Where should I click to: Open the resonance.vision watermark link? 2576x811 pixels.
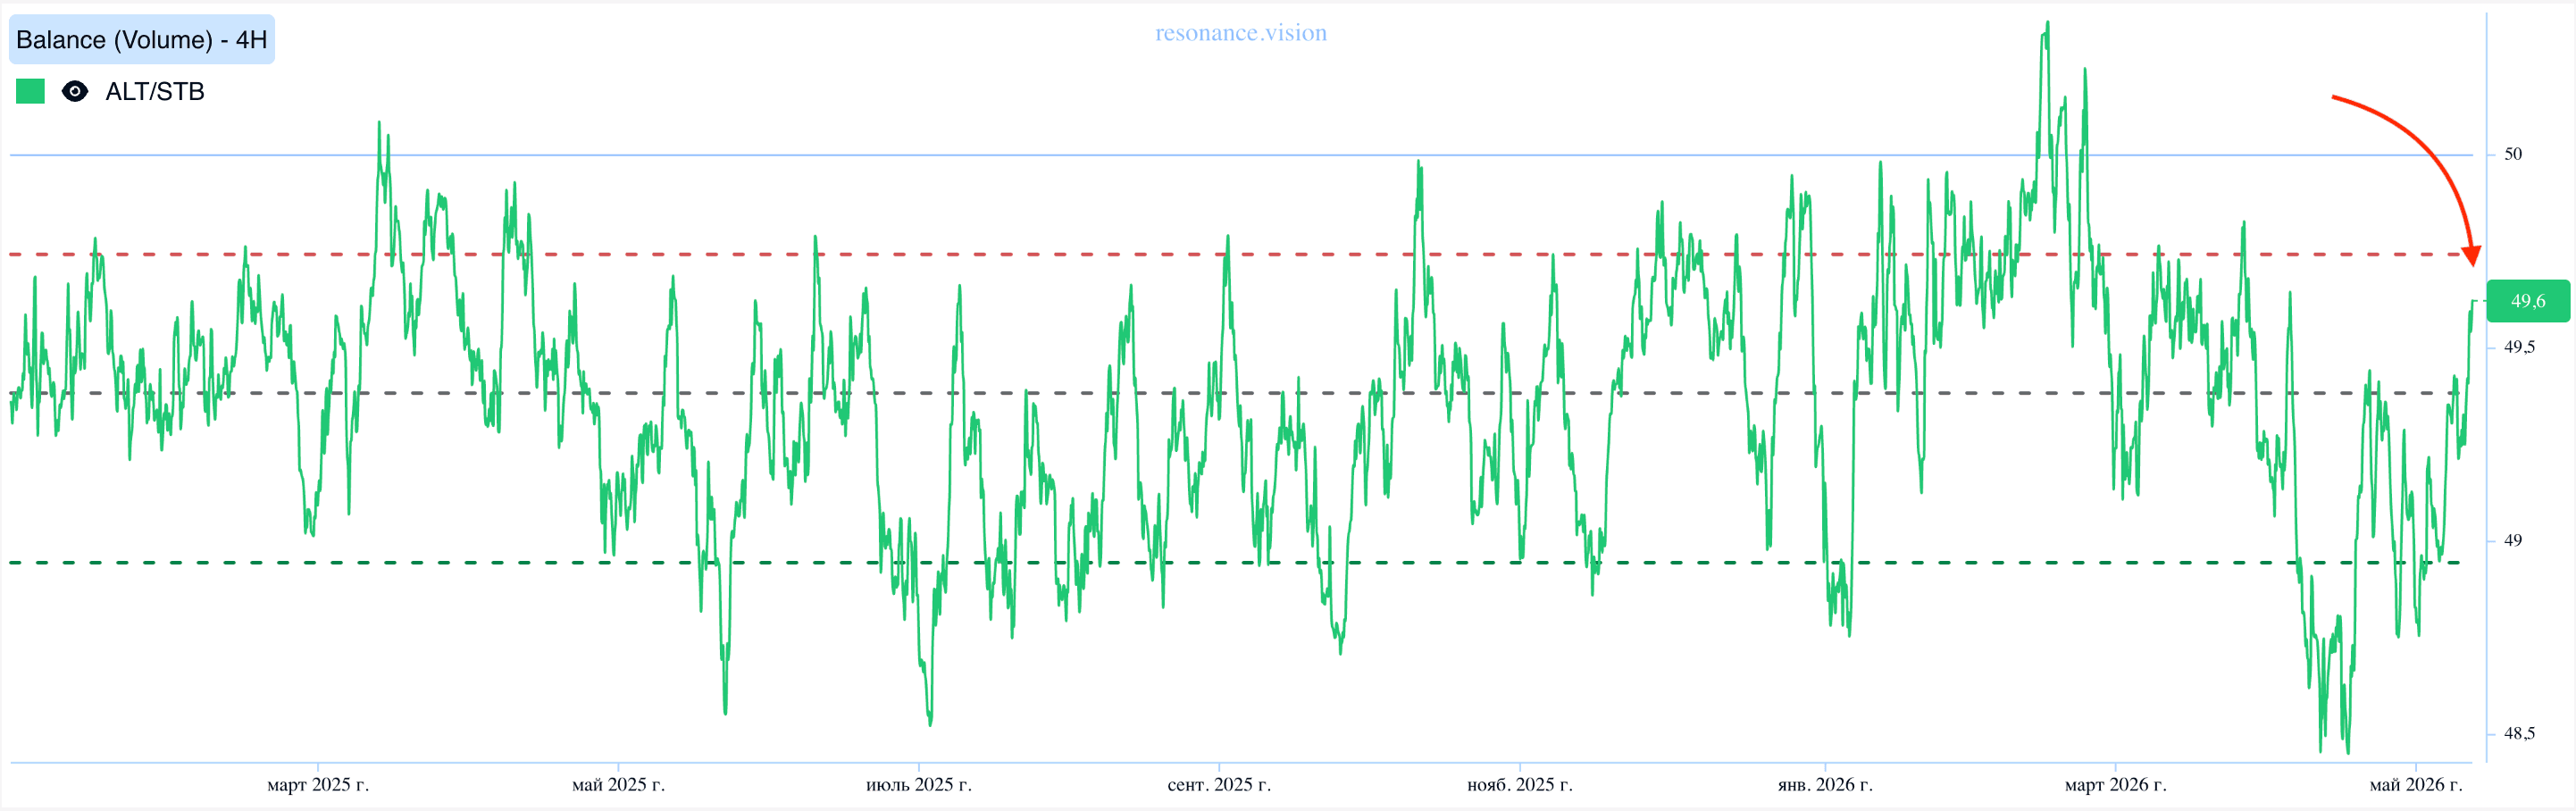coord(1241,33)
